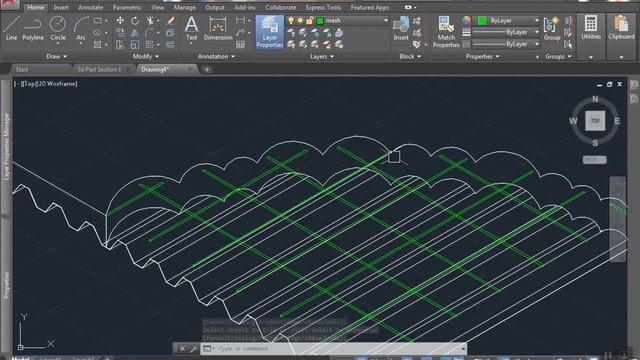This screenshot has width=640, height=360.
Task: Click the Insert block icon
Action: [x=401, y=28]
